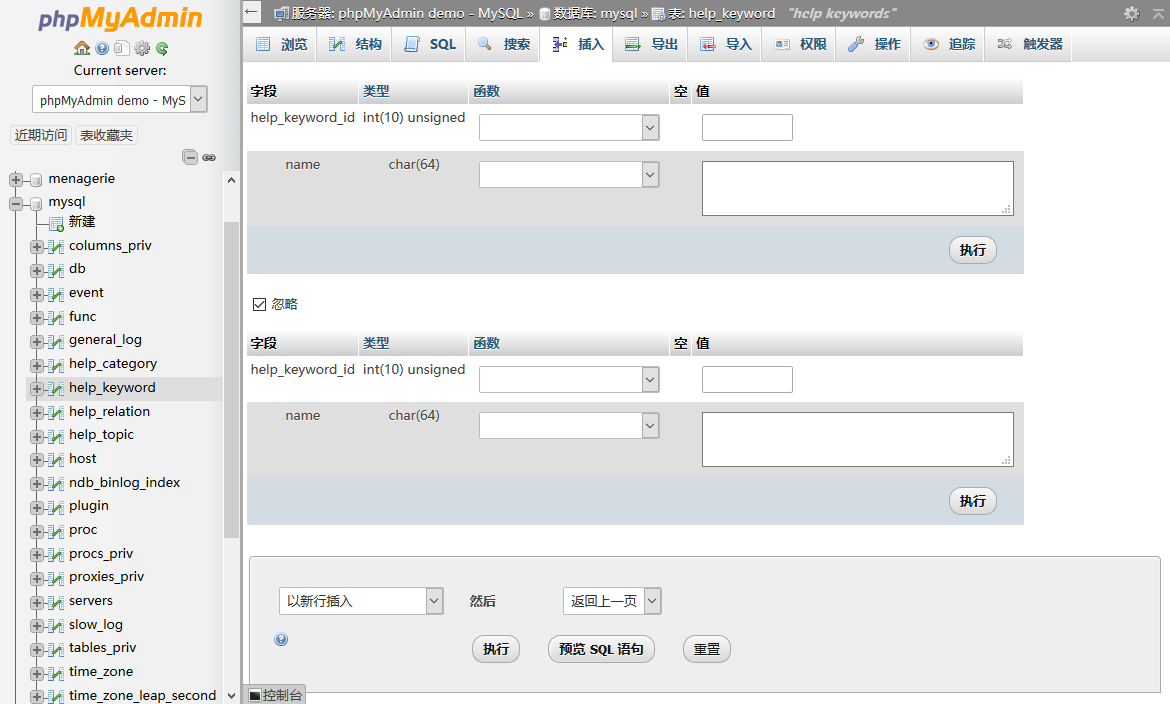Open function dropdown for first help_keyword_id row
This screenshot has height=704, width=1170.
pos(568,127)
